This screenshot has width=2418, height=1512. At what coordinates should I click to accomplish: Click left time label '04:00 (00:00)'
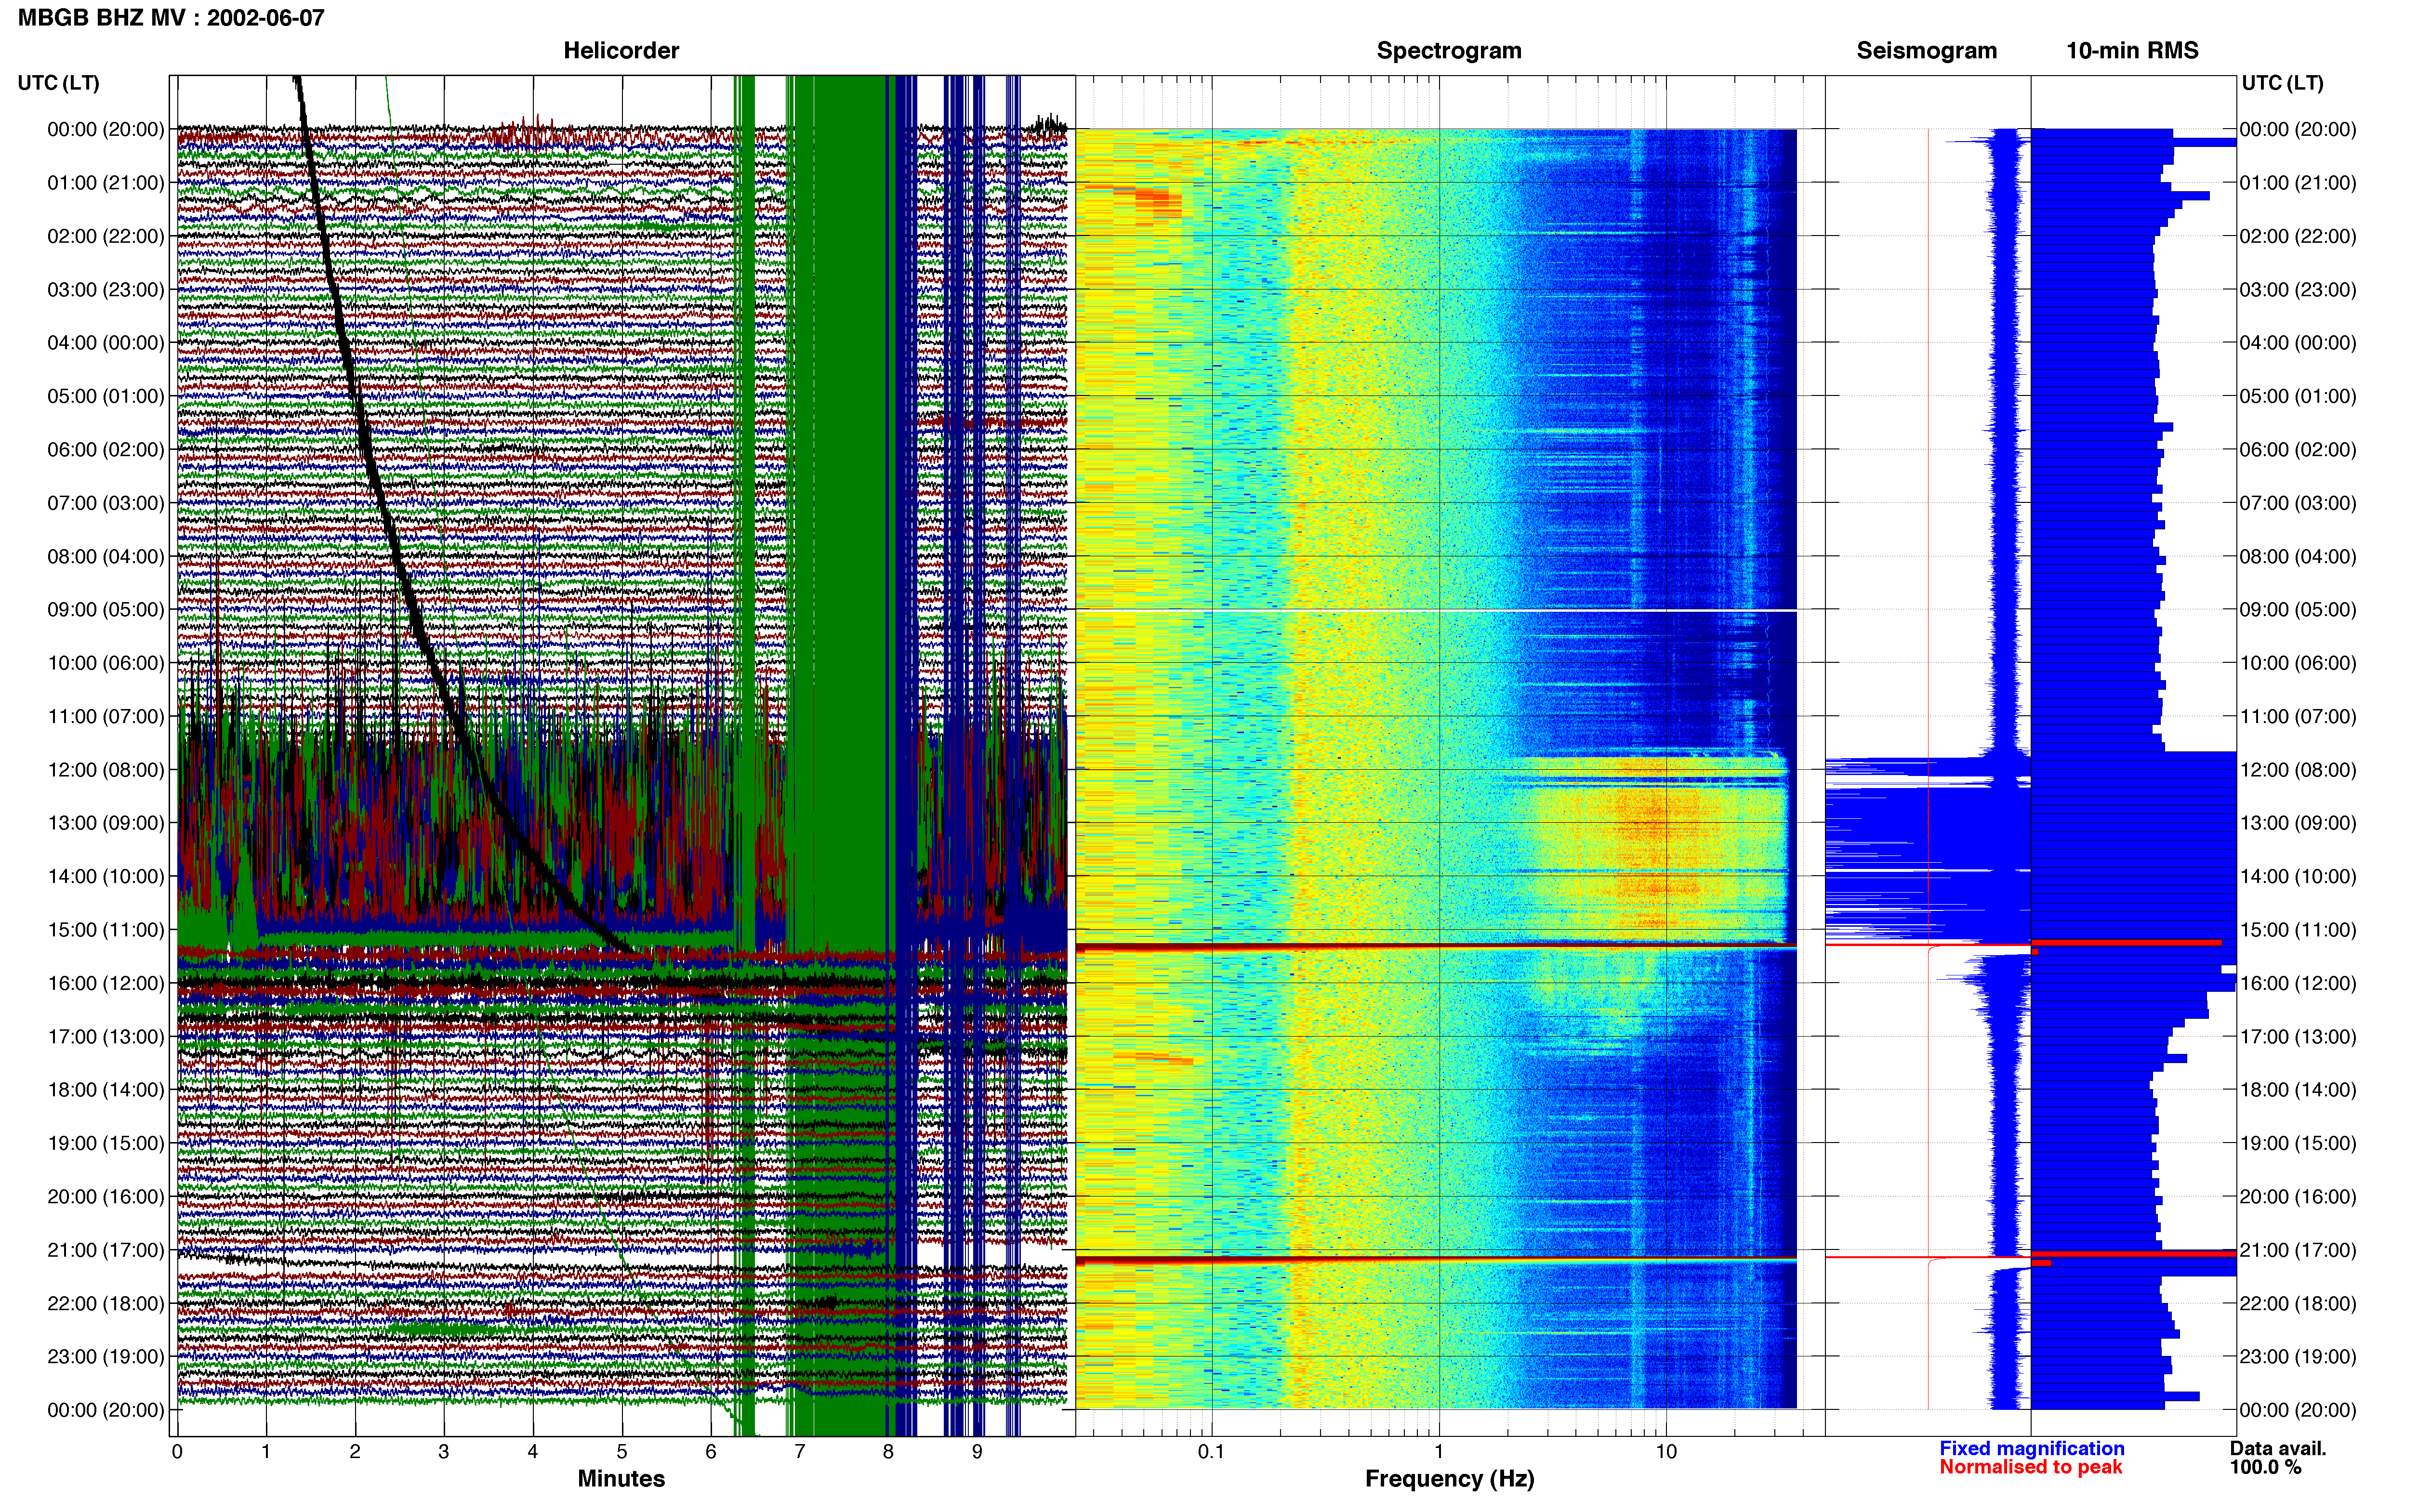point(106,343)
